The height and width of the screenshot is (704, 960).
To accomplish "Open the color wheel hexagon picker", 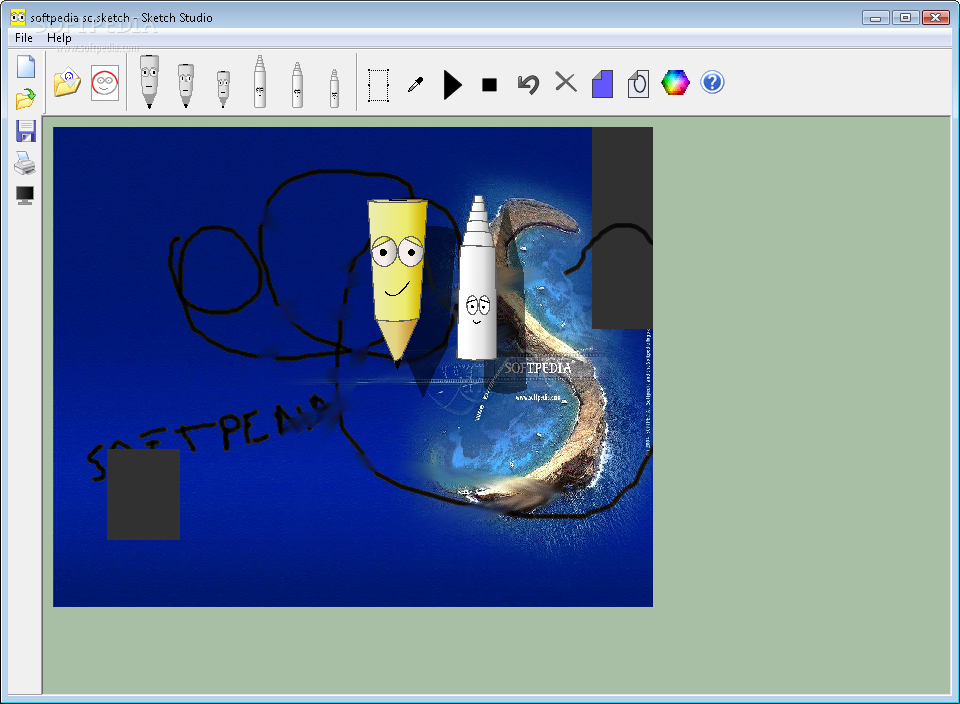I will [675, 83].
